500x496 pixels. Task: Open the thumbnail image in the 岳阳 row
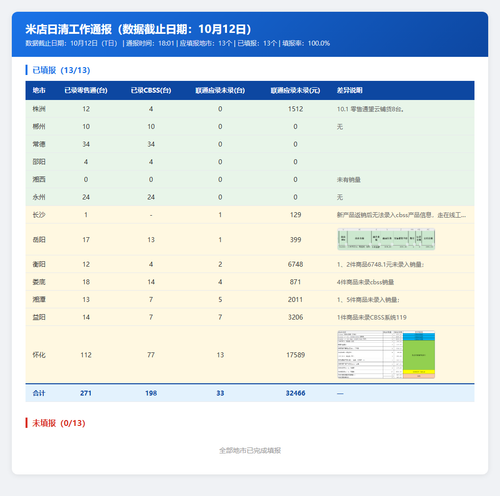386,239
